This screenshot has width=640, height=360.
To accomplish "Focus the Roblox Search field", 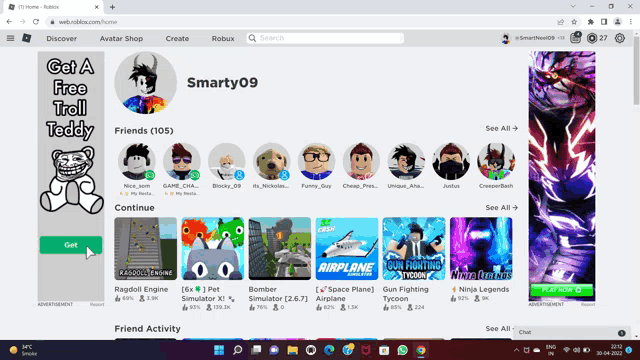I will pos(325,38).
